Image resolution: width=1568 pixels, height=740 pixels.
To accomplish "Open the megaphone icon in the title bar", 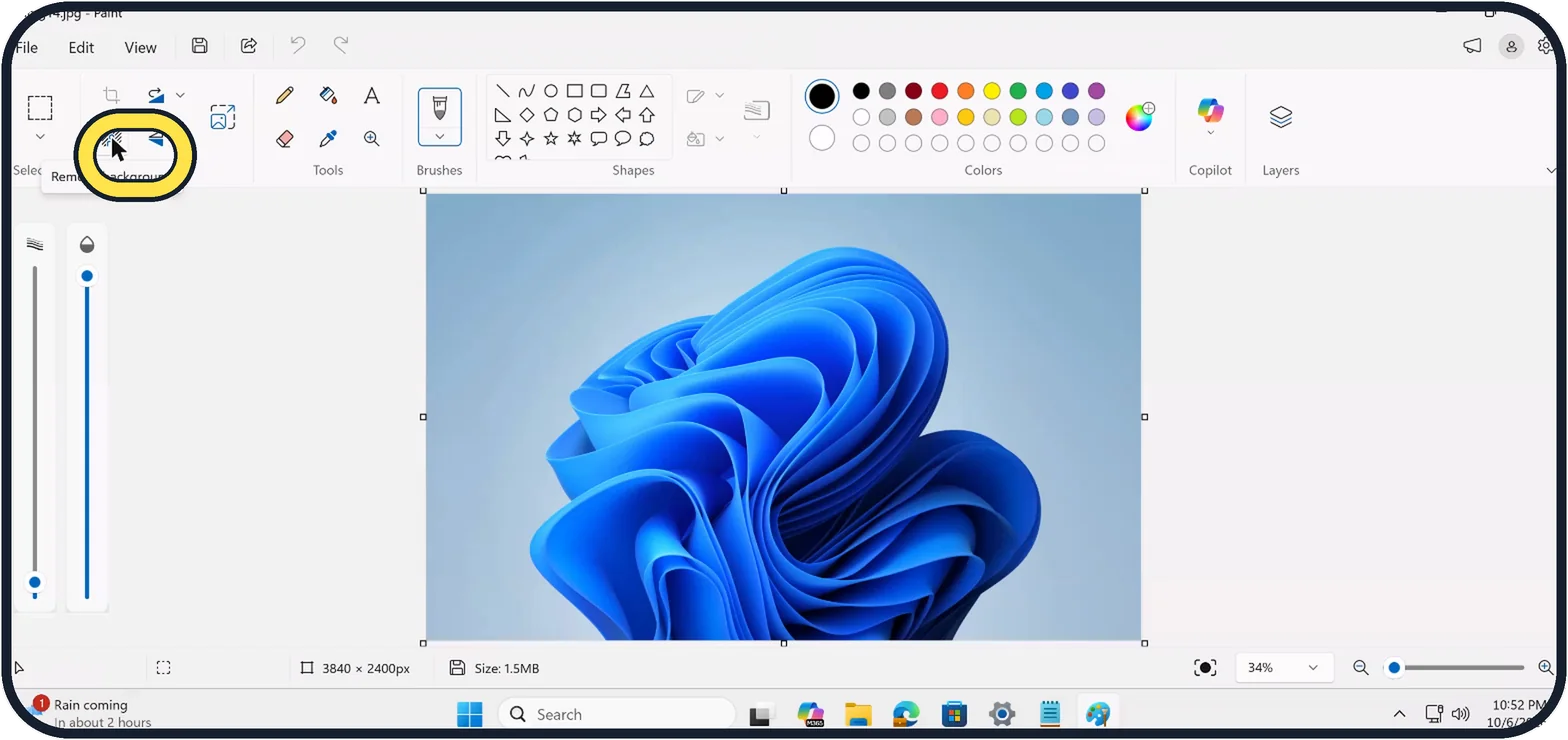I will click(x=1472, y=46).
